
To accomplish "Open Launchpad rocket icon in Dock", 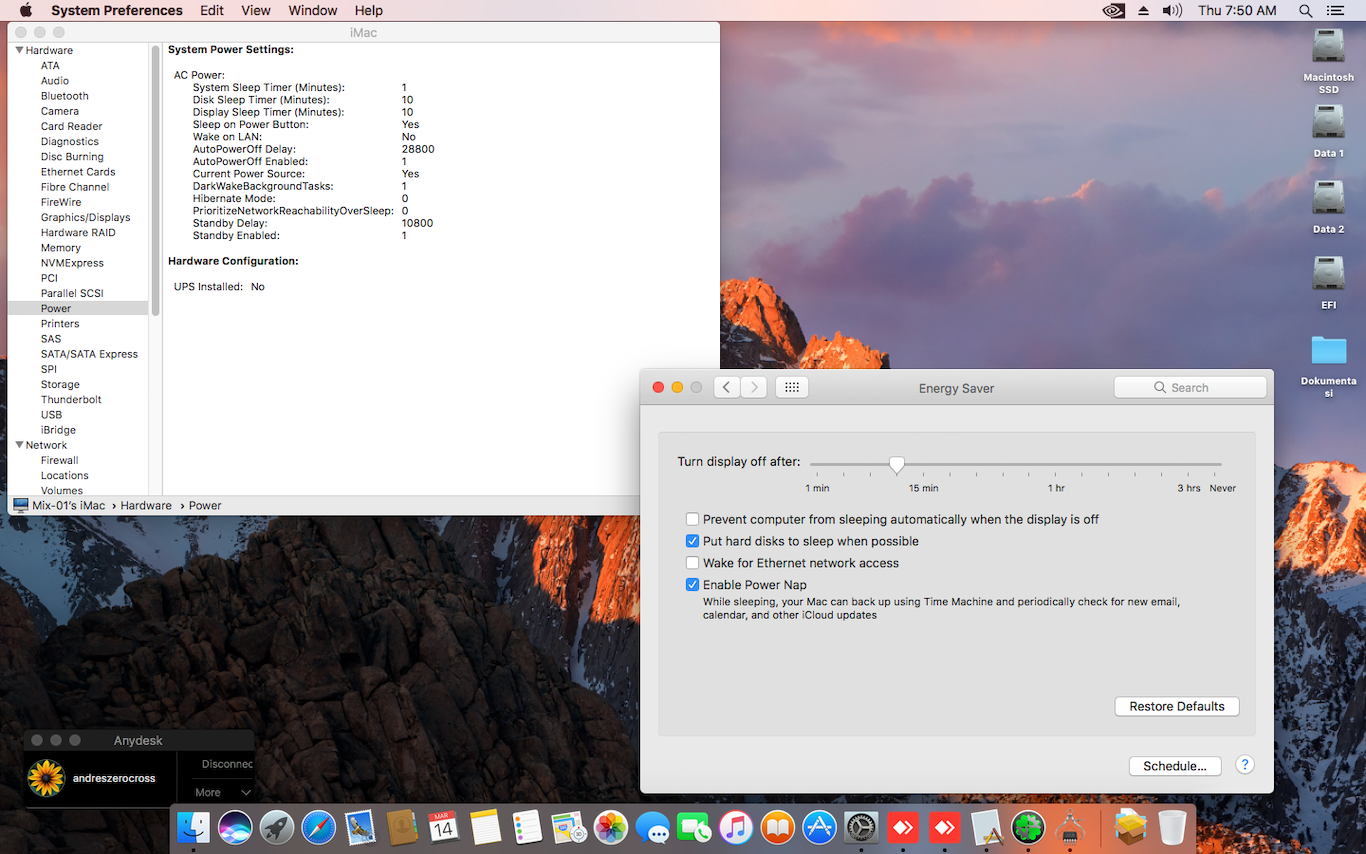I will [x=277, y=827].
